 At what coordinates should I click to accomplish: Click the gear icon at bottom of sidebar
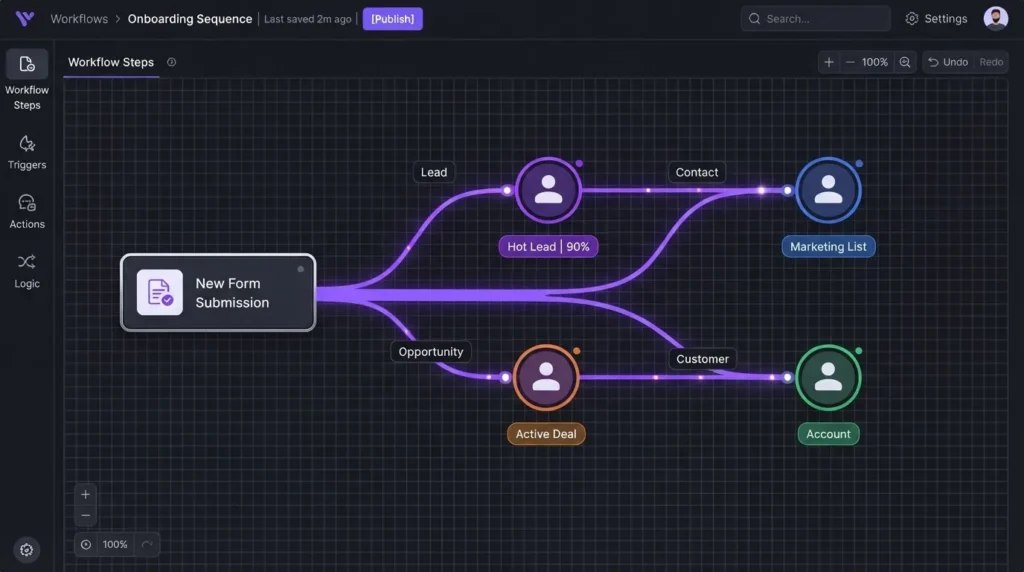26,550
